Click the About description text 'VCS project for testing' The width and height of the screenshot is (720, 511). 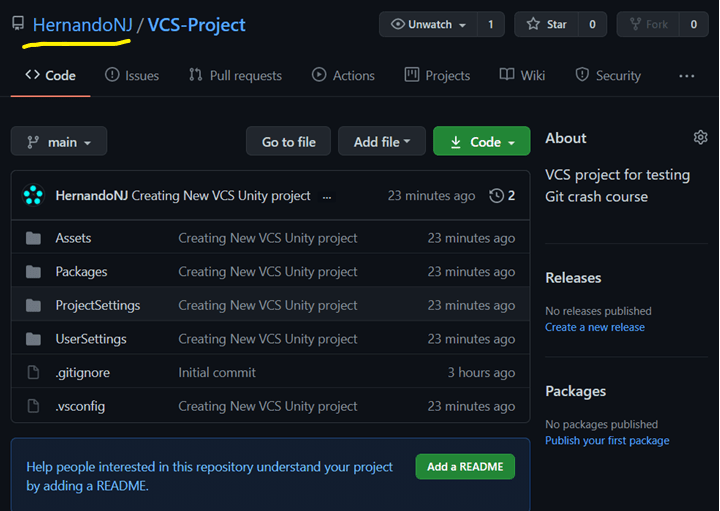[617, 175]
